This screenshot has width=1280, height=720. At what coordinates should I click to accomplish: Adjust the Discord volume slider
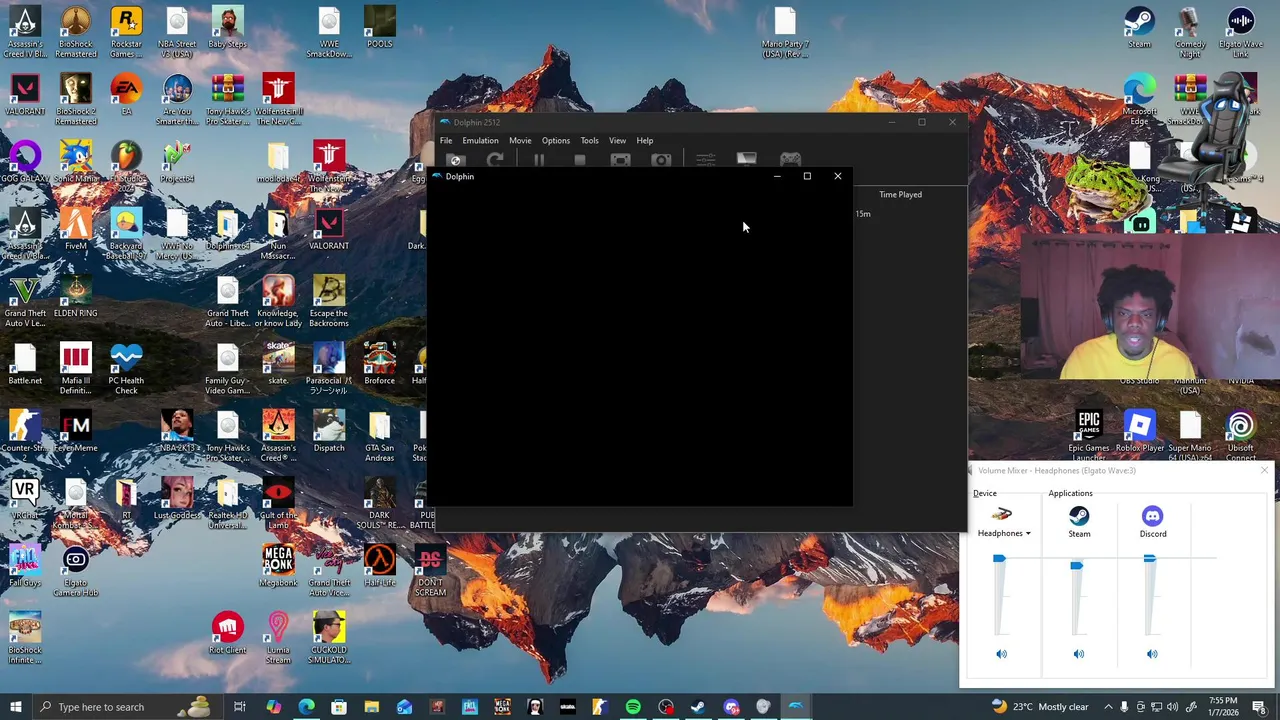click(x=1149, y=559)
